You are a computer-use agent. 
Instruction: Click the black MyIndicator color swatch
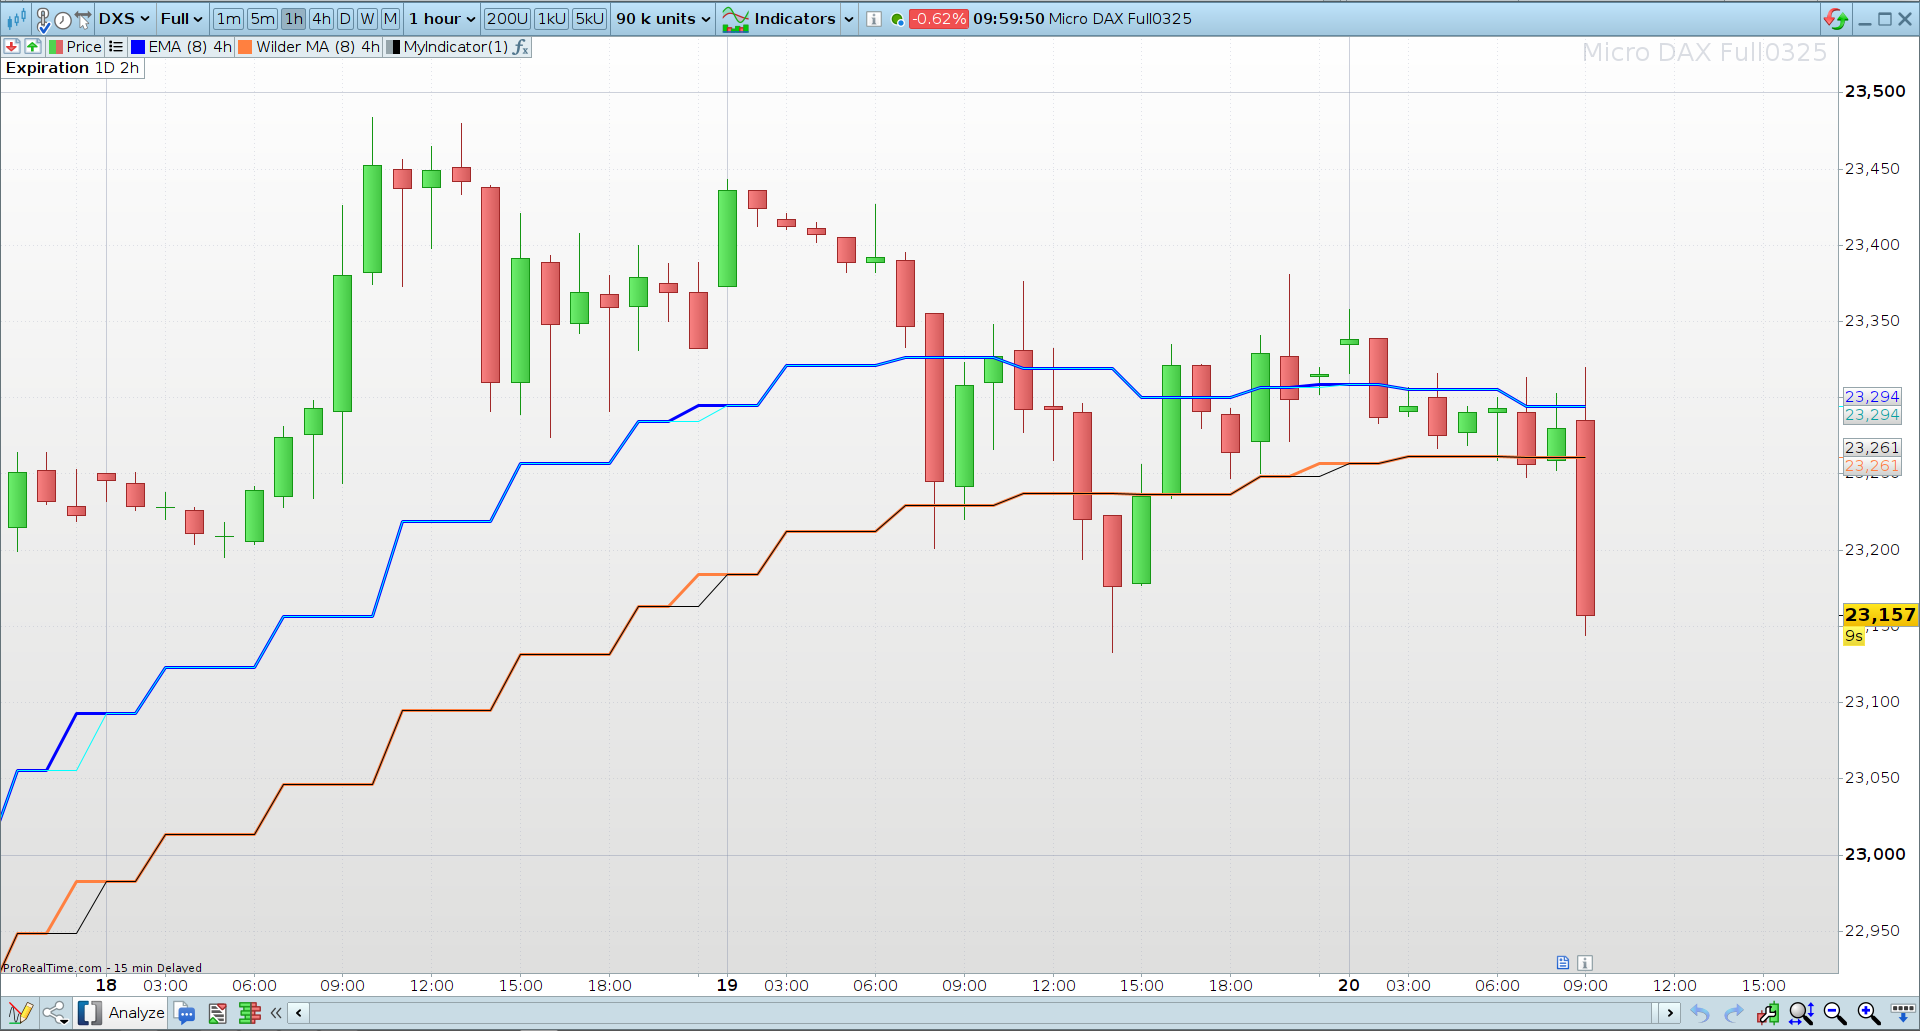394,47
